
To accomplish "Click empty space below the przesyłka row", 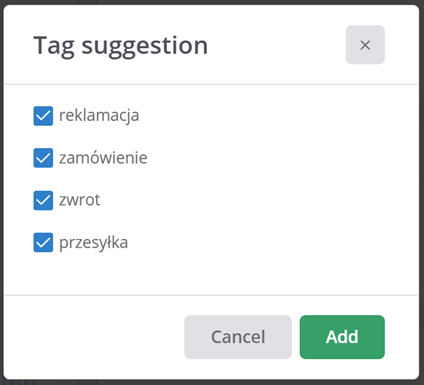I will pos(211,275).
